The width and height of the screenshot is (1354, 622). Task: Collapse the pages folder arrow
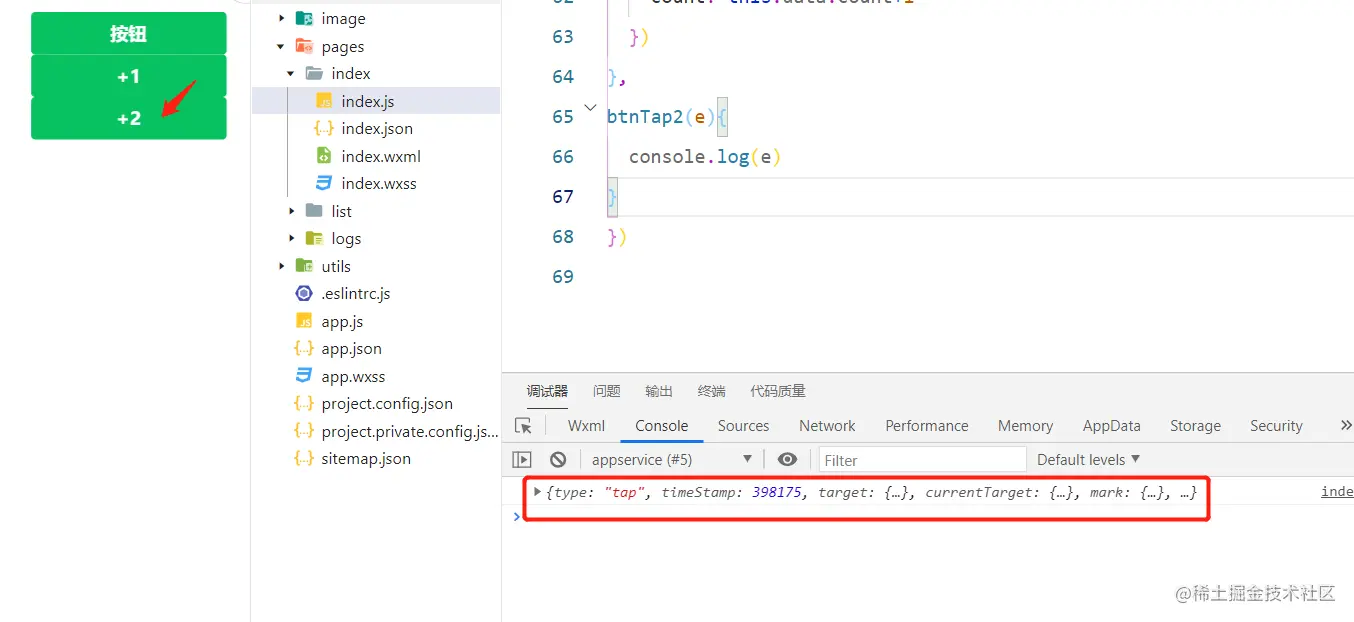281,46
